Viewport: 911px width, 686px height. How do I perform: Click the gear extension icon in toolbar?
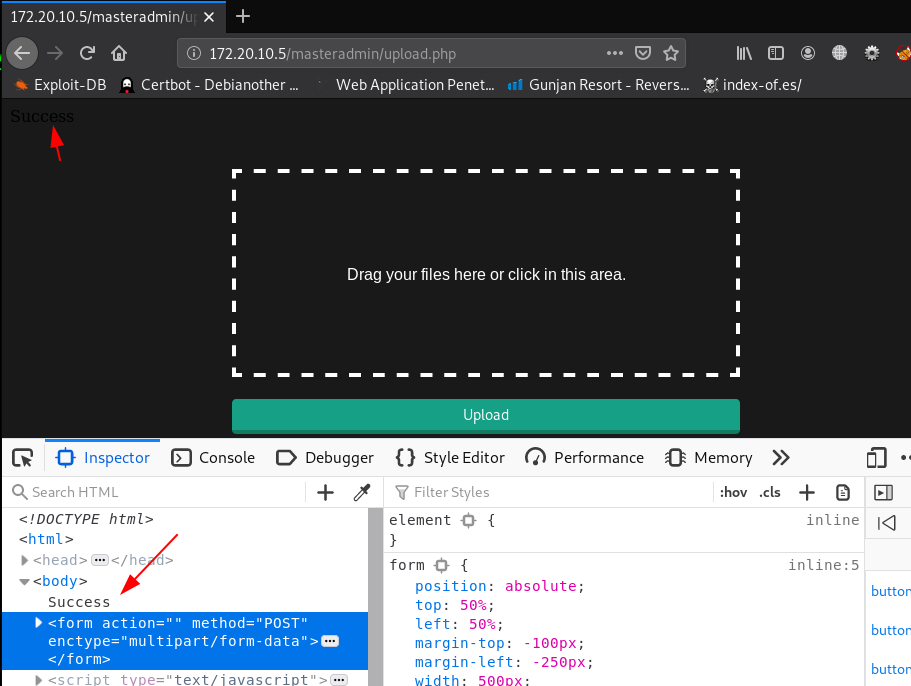pos(872,53)
